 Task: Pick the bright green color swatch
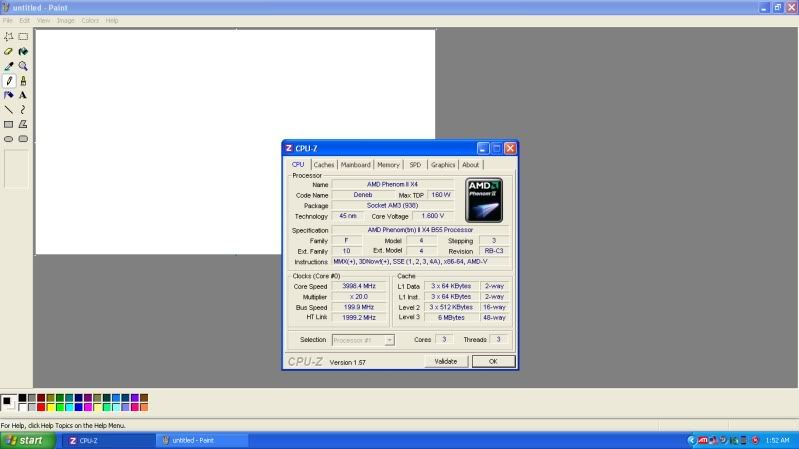(60, 407)
